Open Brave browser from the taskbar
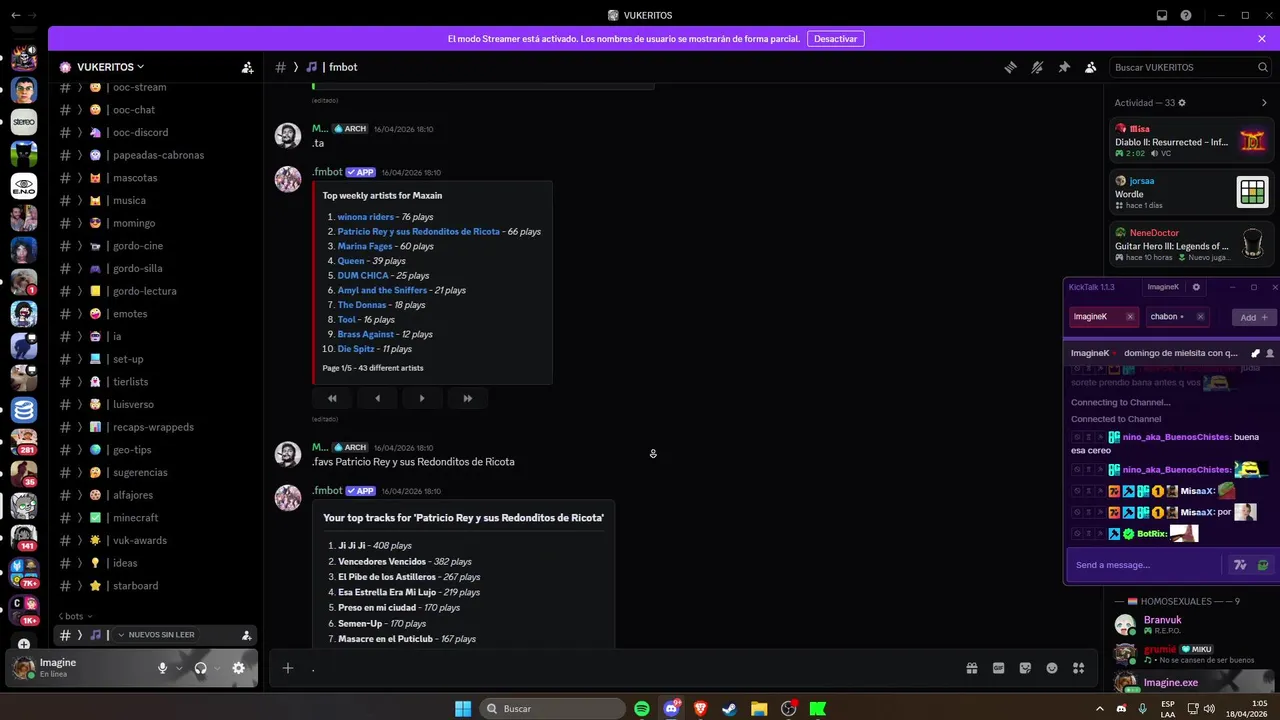1280x720 pixels. pos(700,708)
